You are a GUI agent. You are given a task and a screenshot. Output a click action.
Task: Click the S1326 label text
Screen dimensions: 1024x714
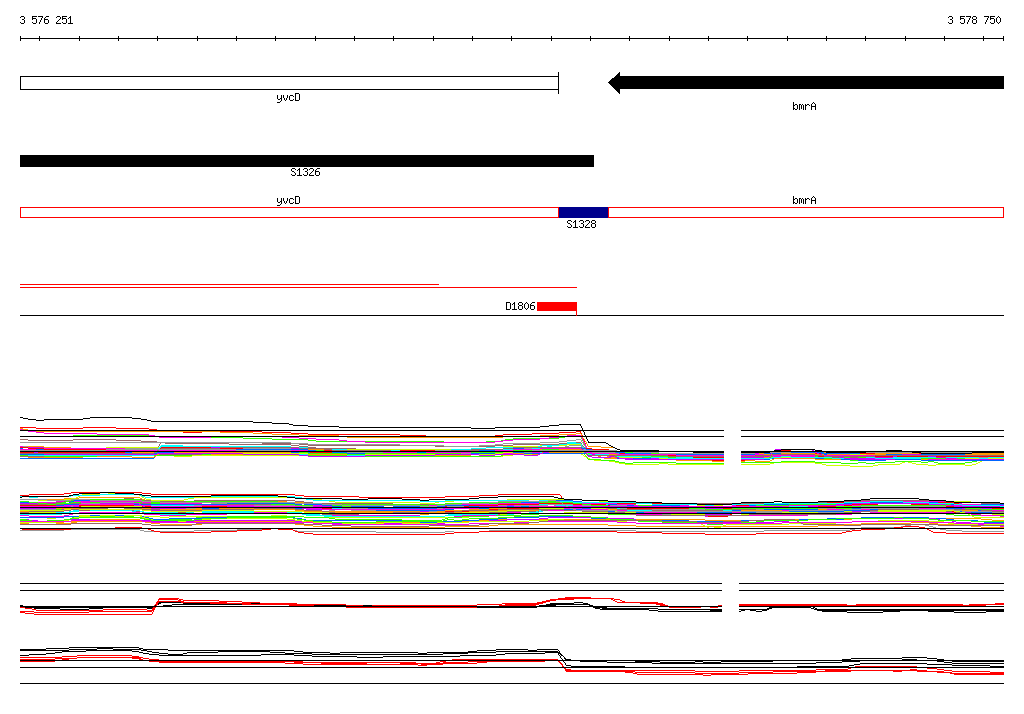tap(305, 172)
